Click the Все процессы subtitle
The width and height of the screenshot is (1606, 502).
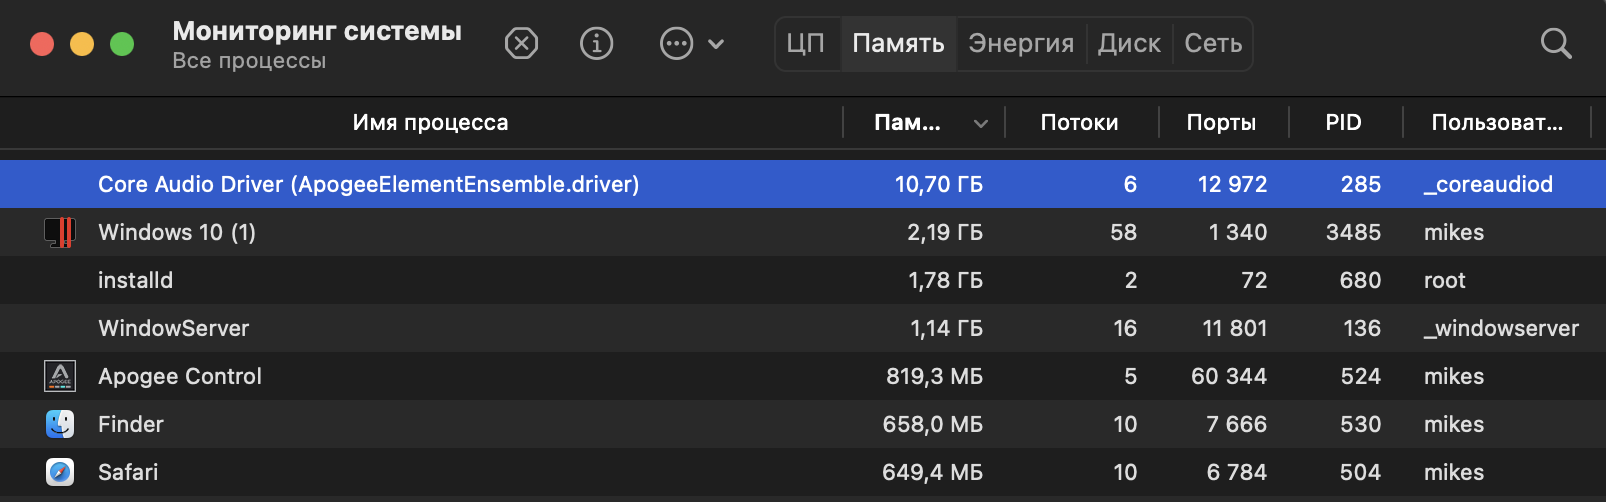pyautogui.click(x=249, y=61)
